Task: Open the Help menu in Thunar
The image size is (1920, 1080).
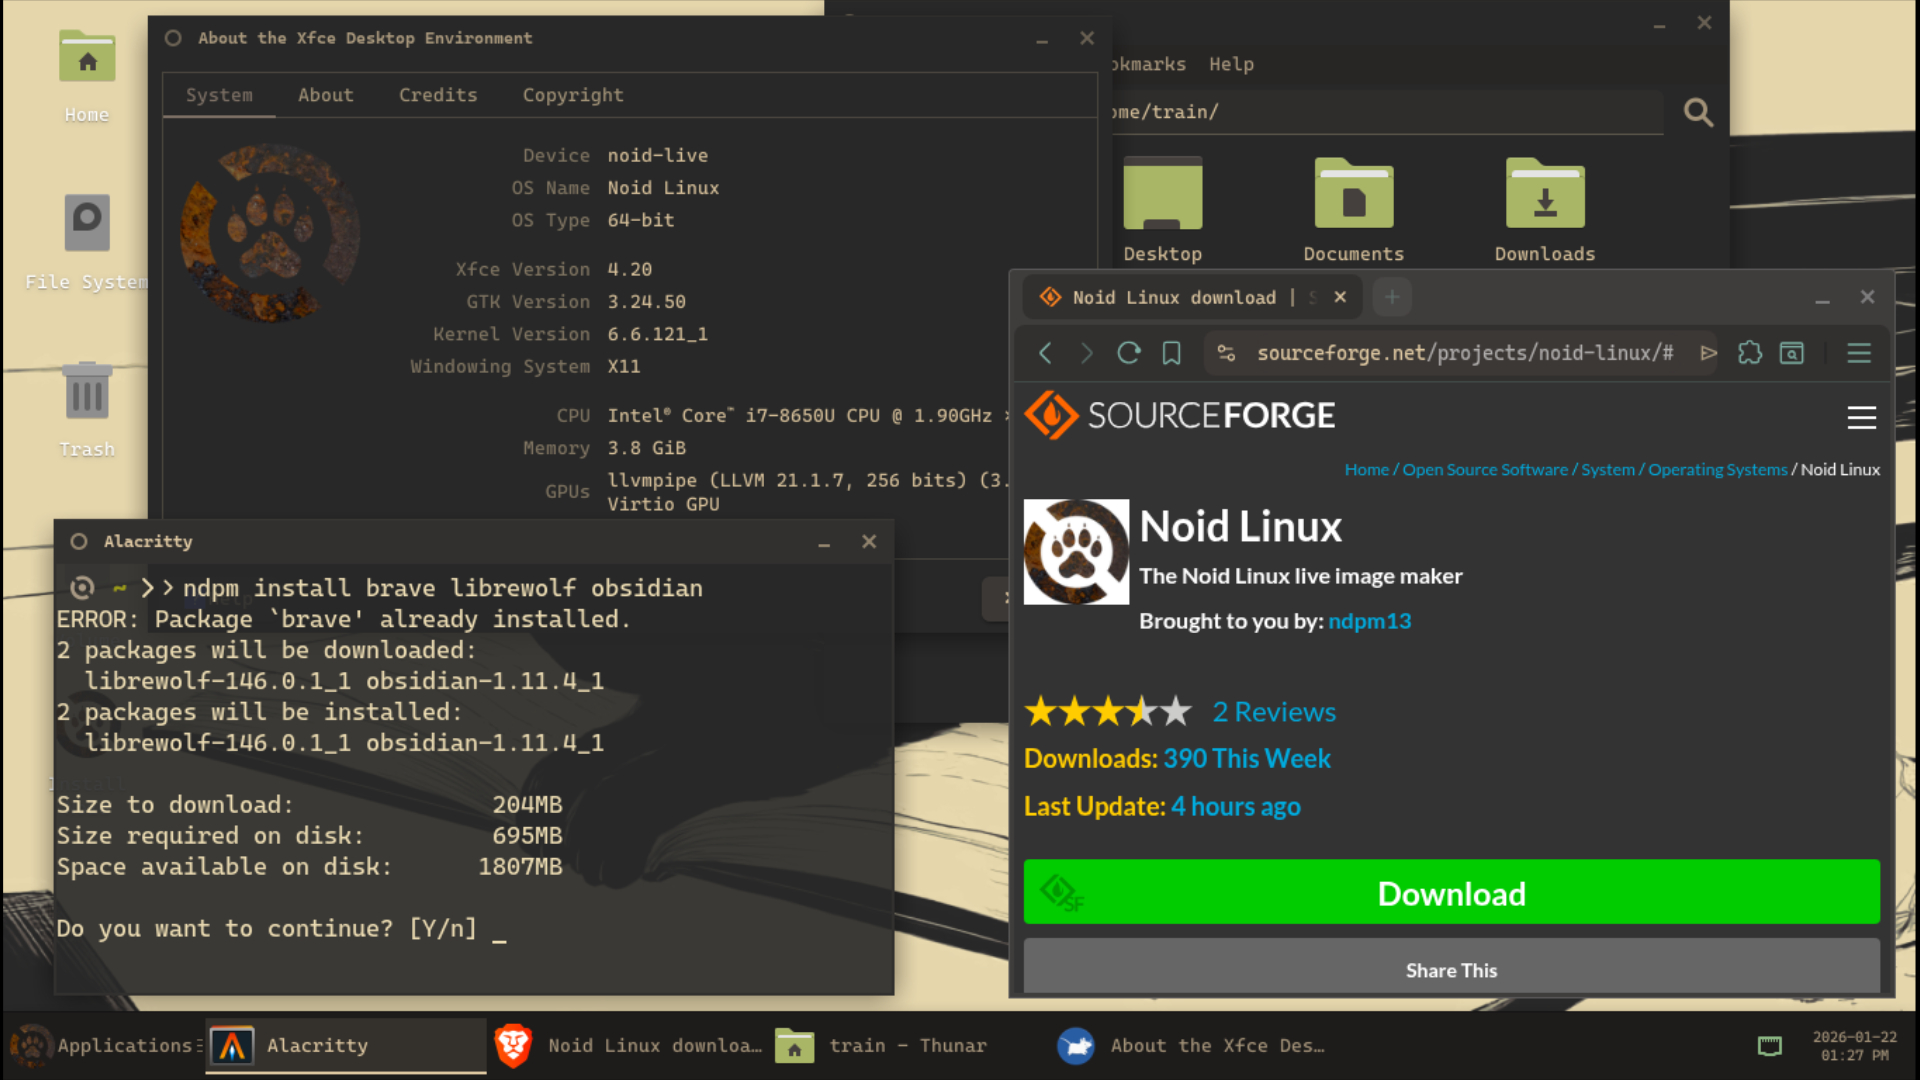Action: tap(1231, 64)
